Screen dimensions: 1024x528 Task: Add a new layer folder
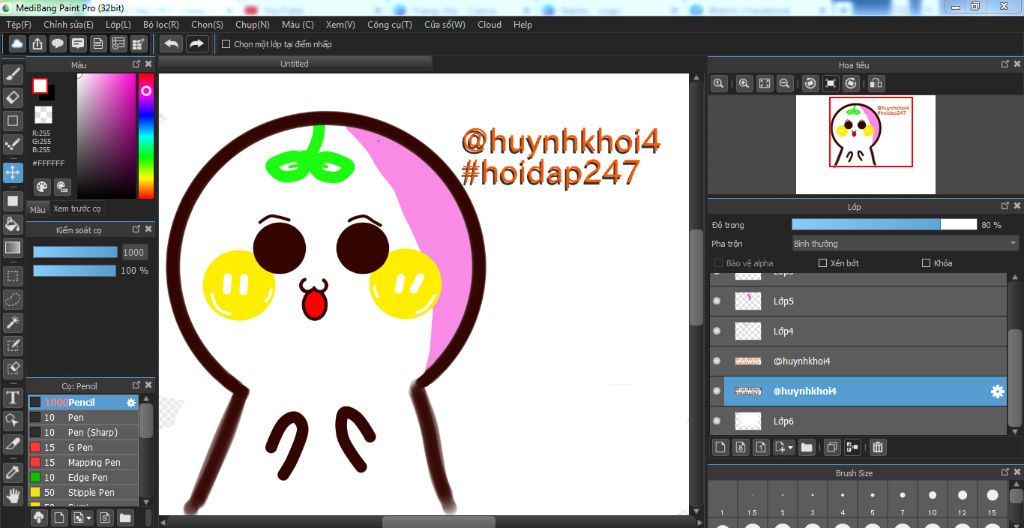tap(807, 448)
